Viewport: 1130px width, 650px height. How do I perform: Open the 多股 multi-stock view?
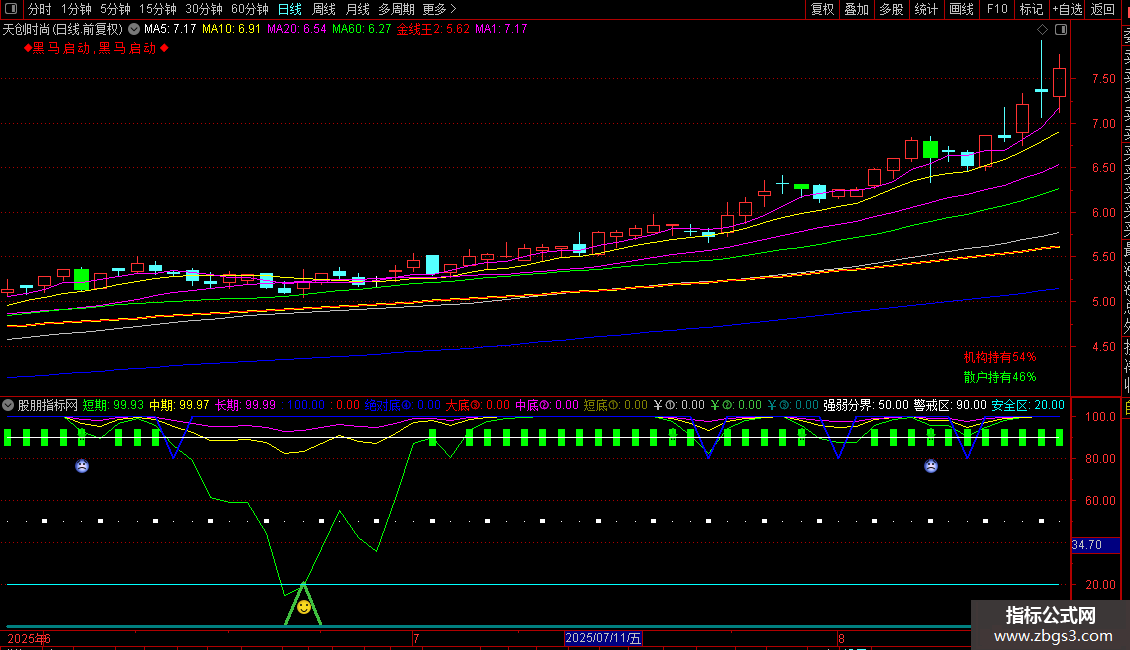pos(891,9)
